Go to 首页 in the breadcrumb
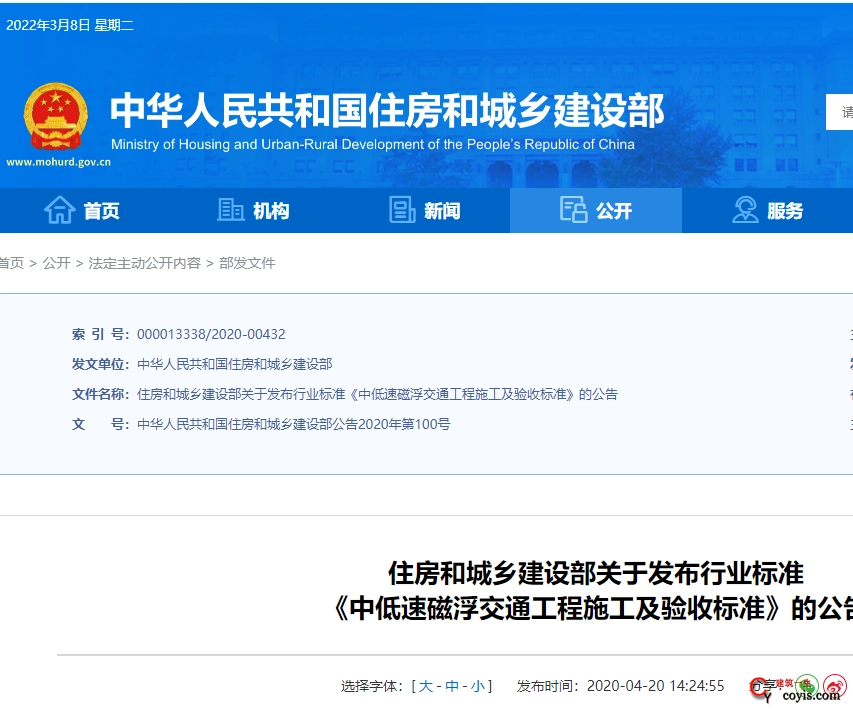853x715 pixels. click(11, 263)
